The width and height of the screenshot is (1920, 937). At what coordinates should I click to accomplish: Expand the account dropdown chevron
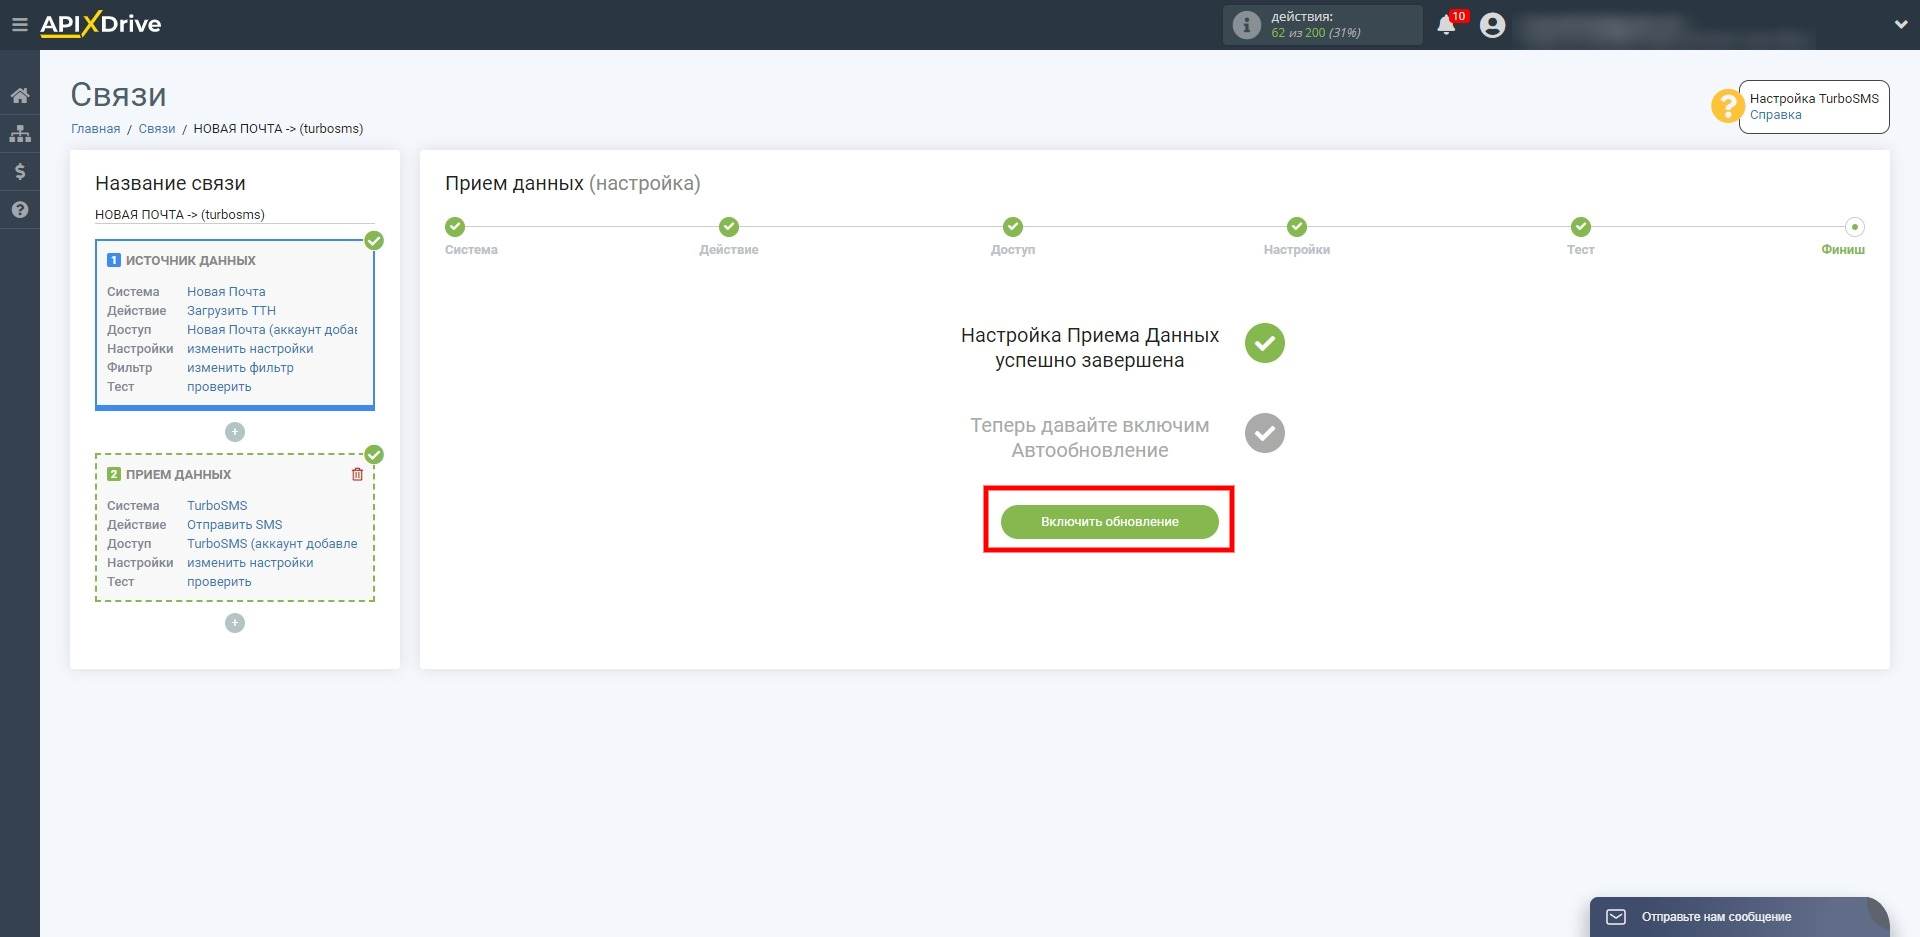[1901, 25]
